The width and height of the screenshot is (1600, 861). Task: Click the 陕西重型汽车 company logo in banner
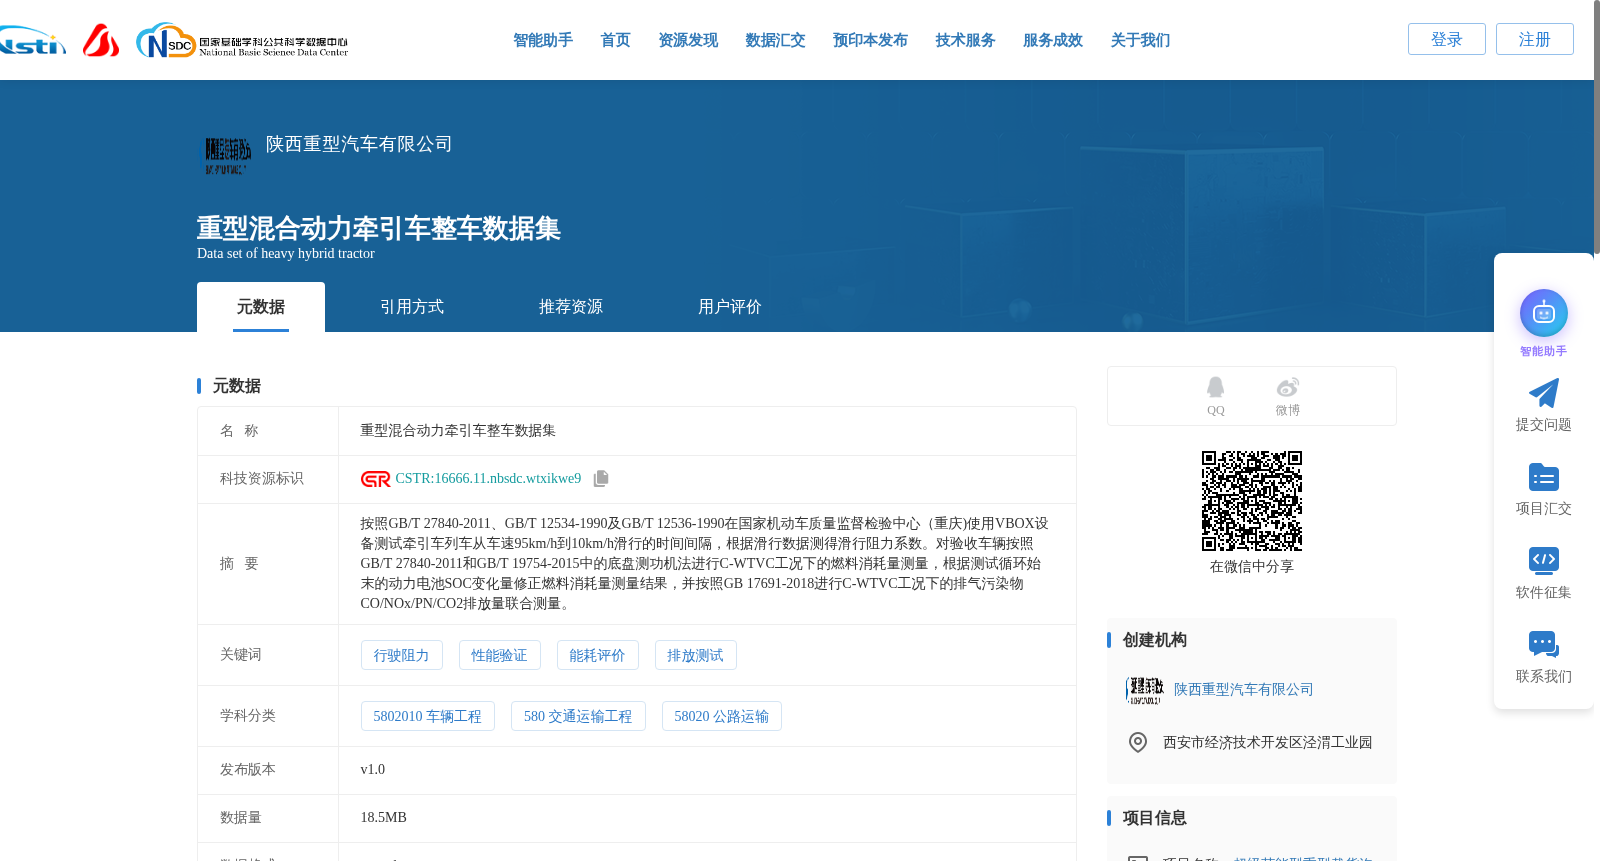pos(228,155)
